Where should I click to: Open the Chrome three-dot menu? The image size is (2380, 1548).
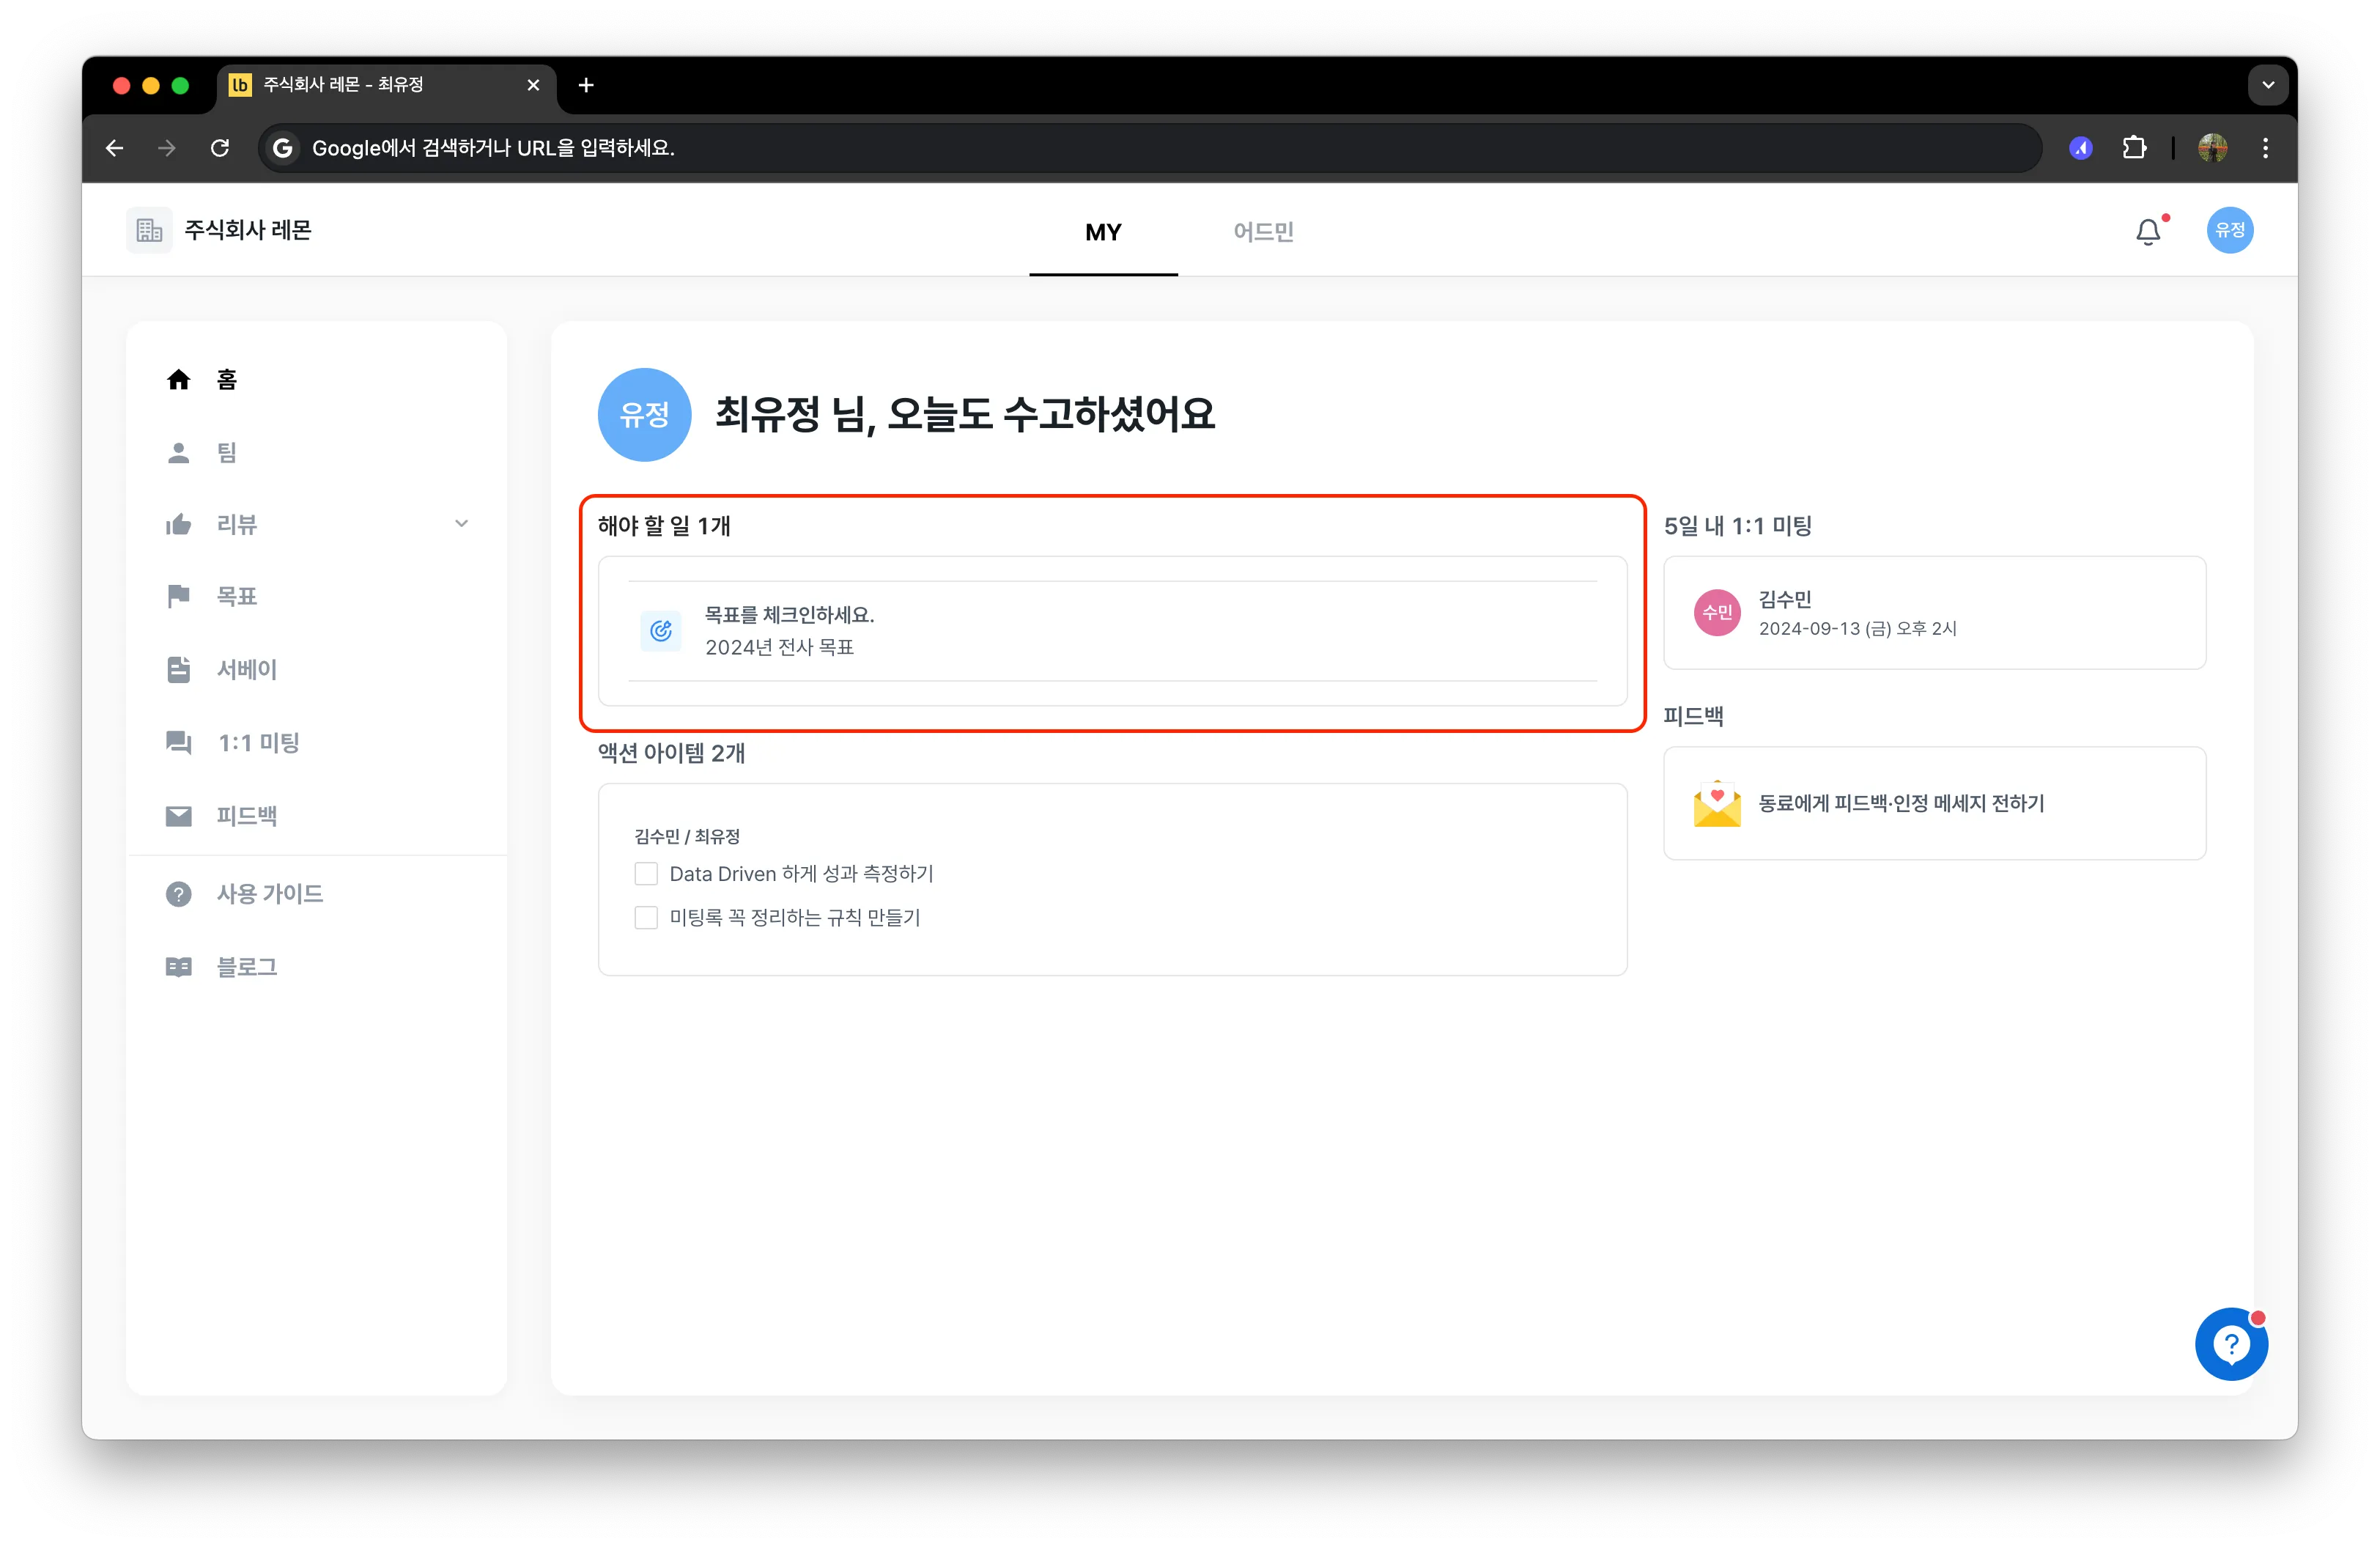(2265, 148)
